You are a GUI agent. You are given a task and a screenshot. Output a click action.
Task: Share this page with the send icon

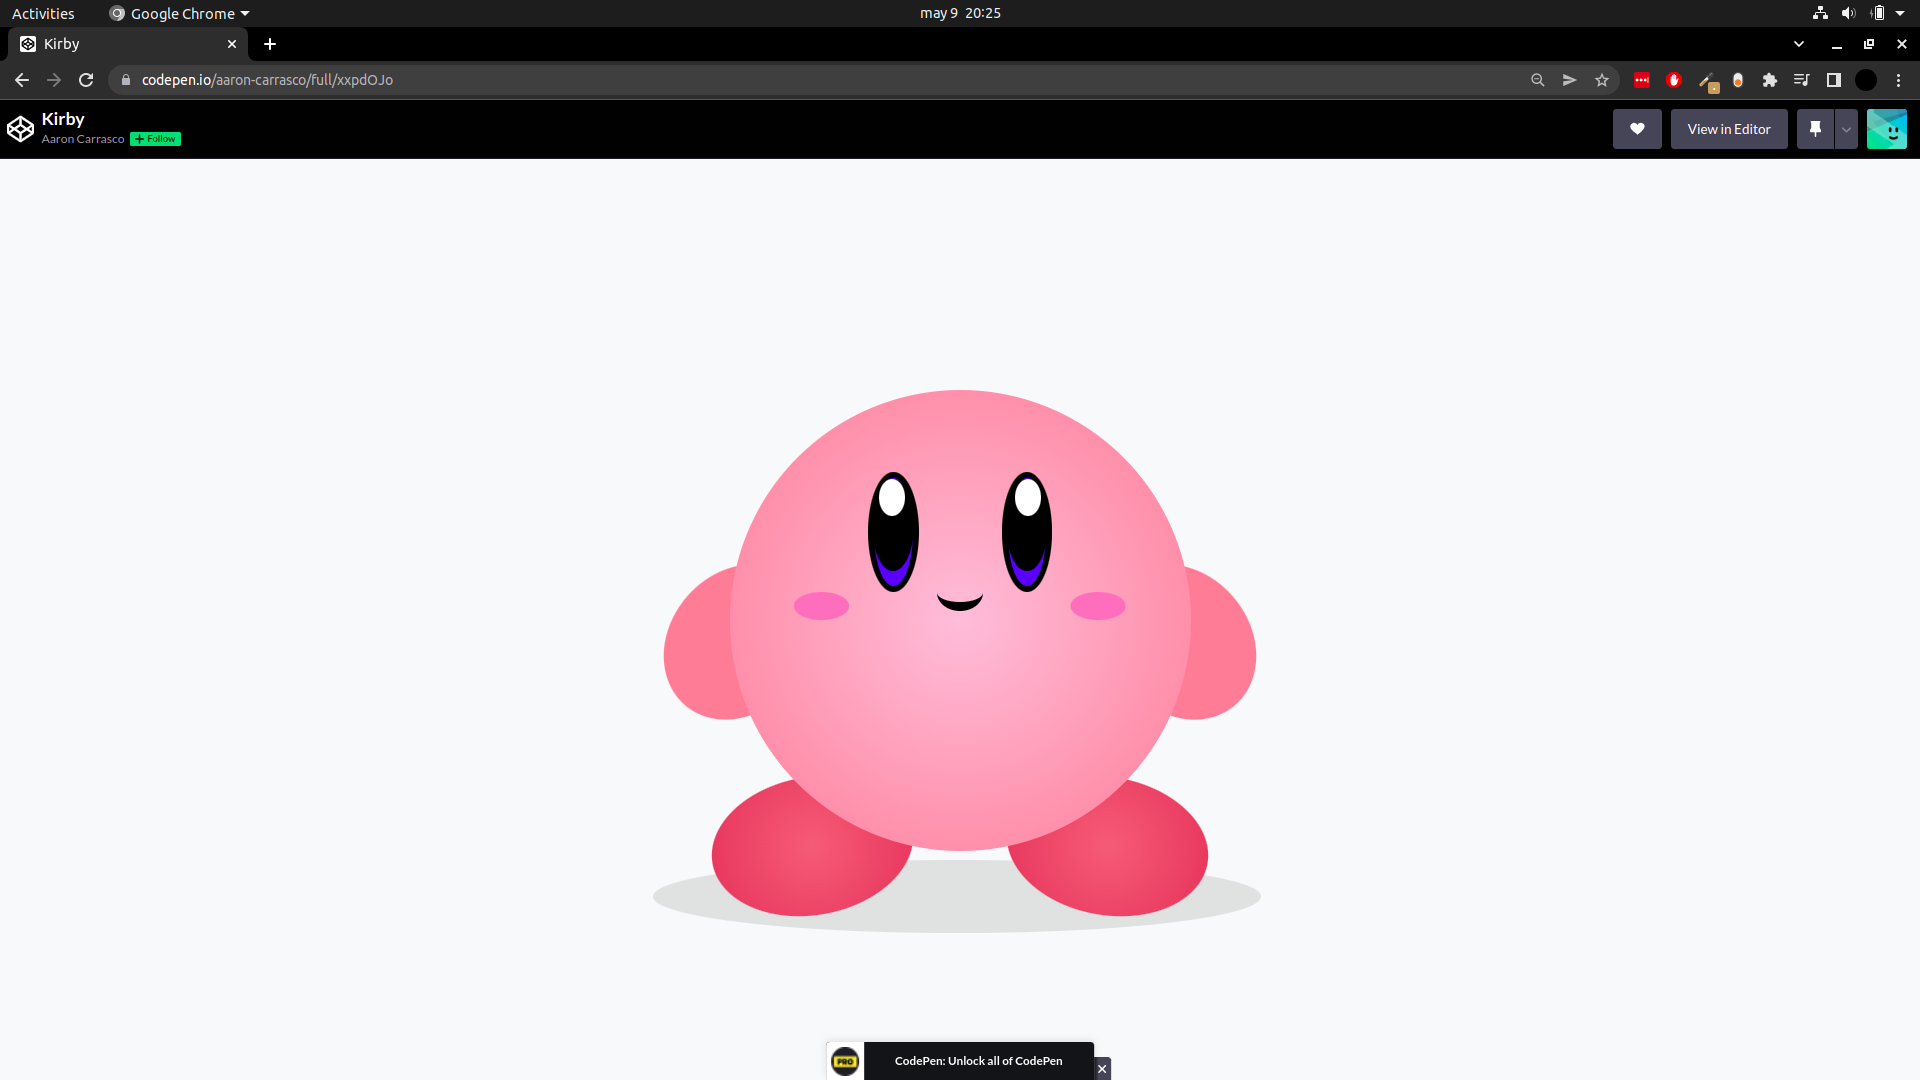[1570, 80]
